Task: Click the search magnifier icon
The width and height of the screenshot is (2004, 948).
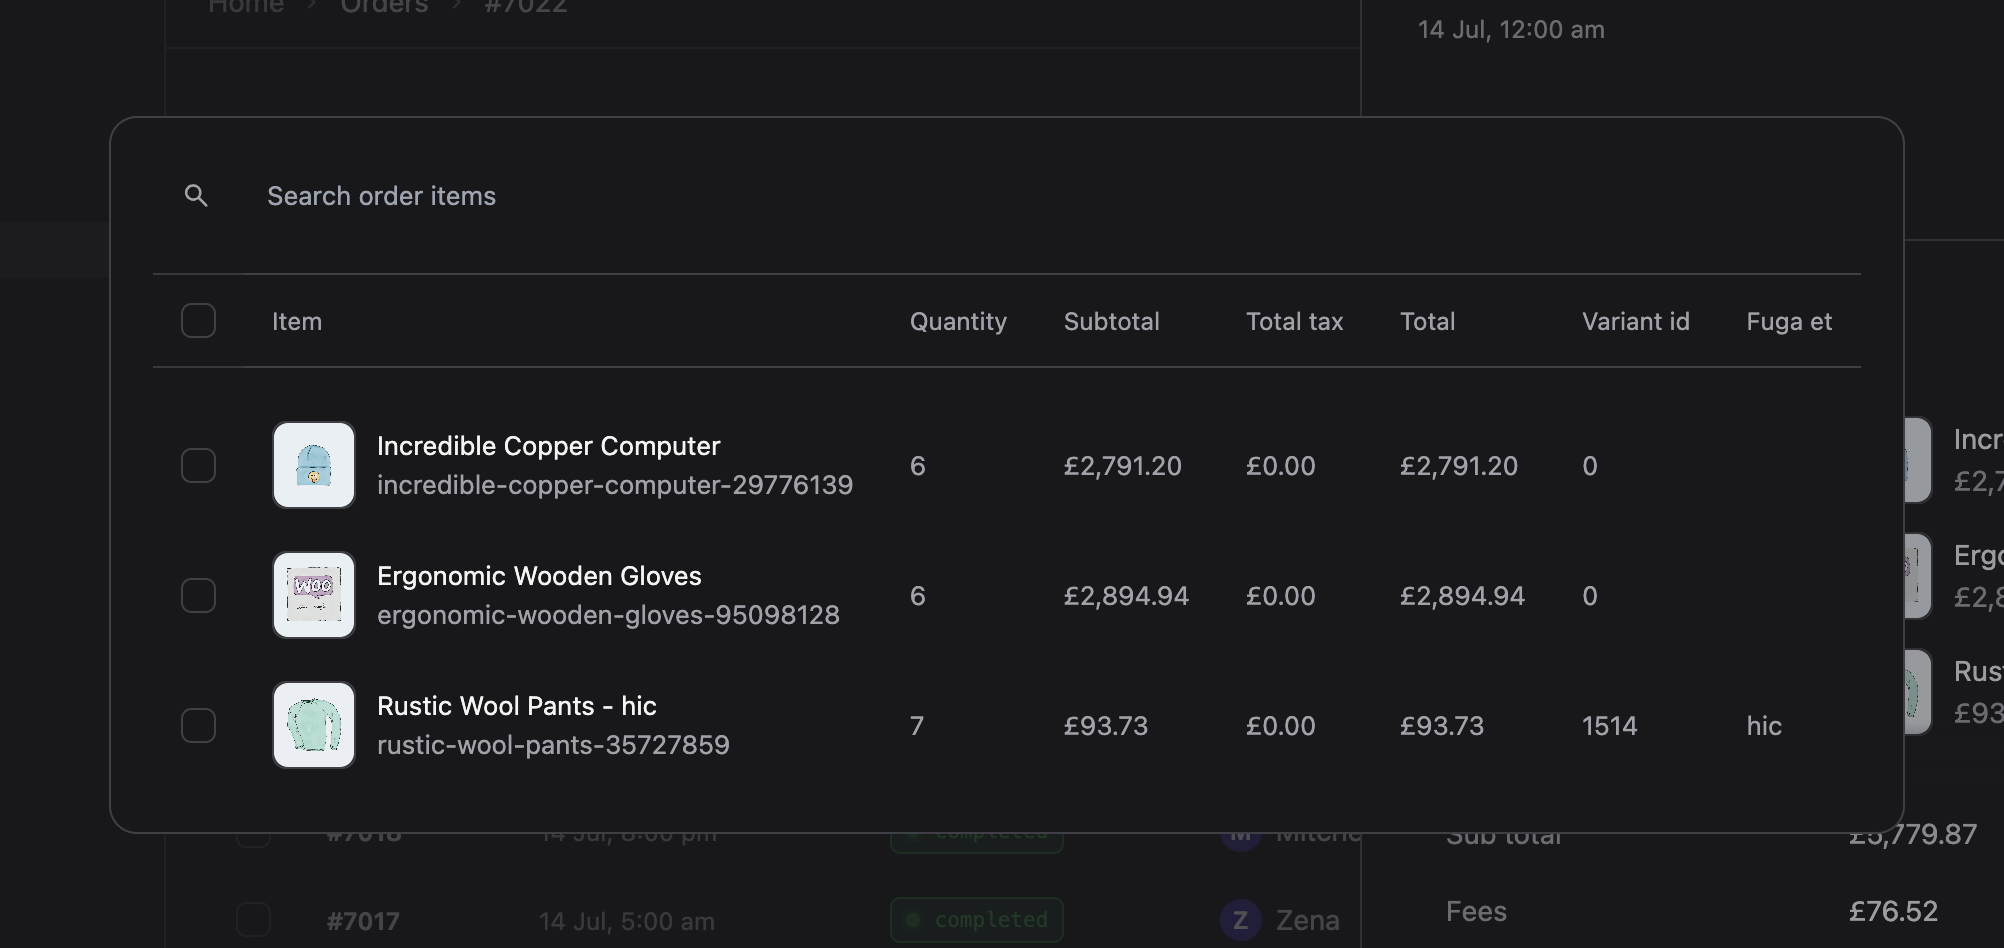Action: pyautogui.click(x=197, y=196)
